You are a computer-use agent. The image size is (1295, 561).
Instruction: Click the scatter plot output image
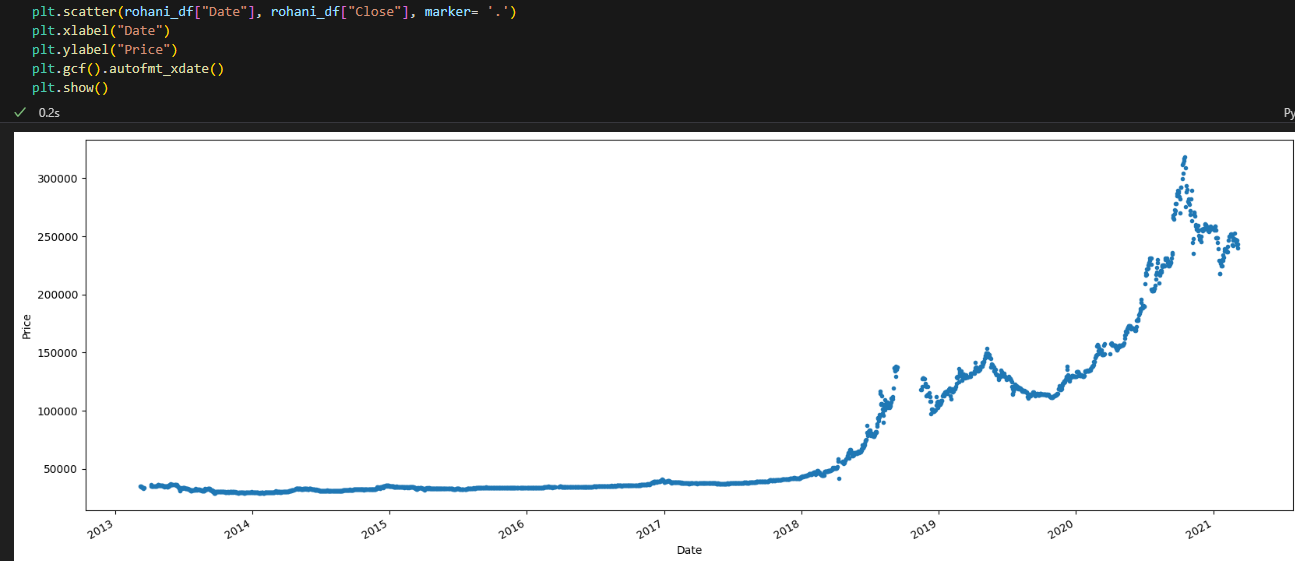tap(654, 345)
